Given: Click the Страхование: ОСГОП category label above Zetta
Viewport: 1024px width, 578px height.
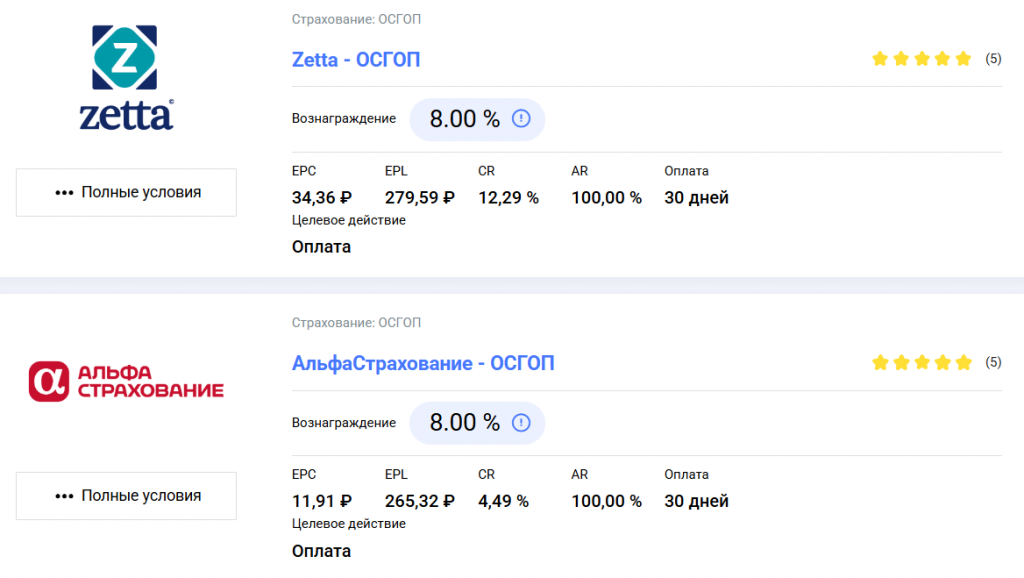Looking at the screenshot, I should click(x=356, y=20).
